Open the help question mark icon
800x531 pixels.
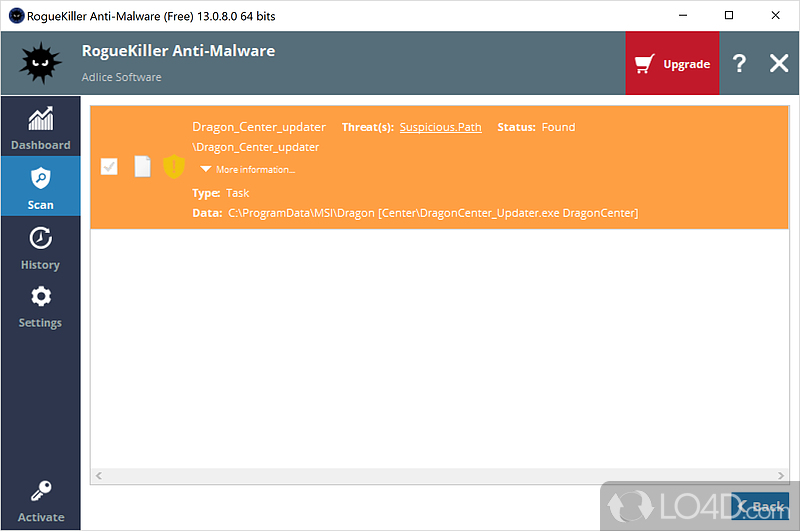pyautogui.click(x=739, y=63)
